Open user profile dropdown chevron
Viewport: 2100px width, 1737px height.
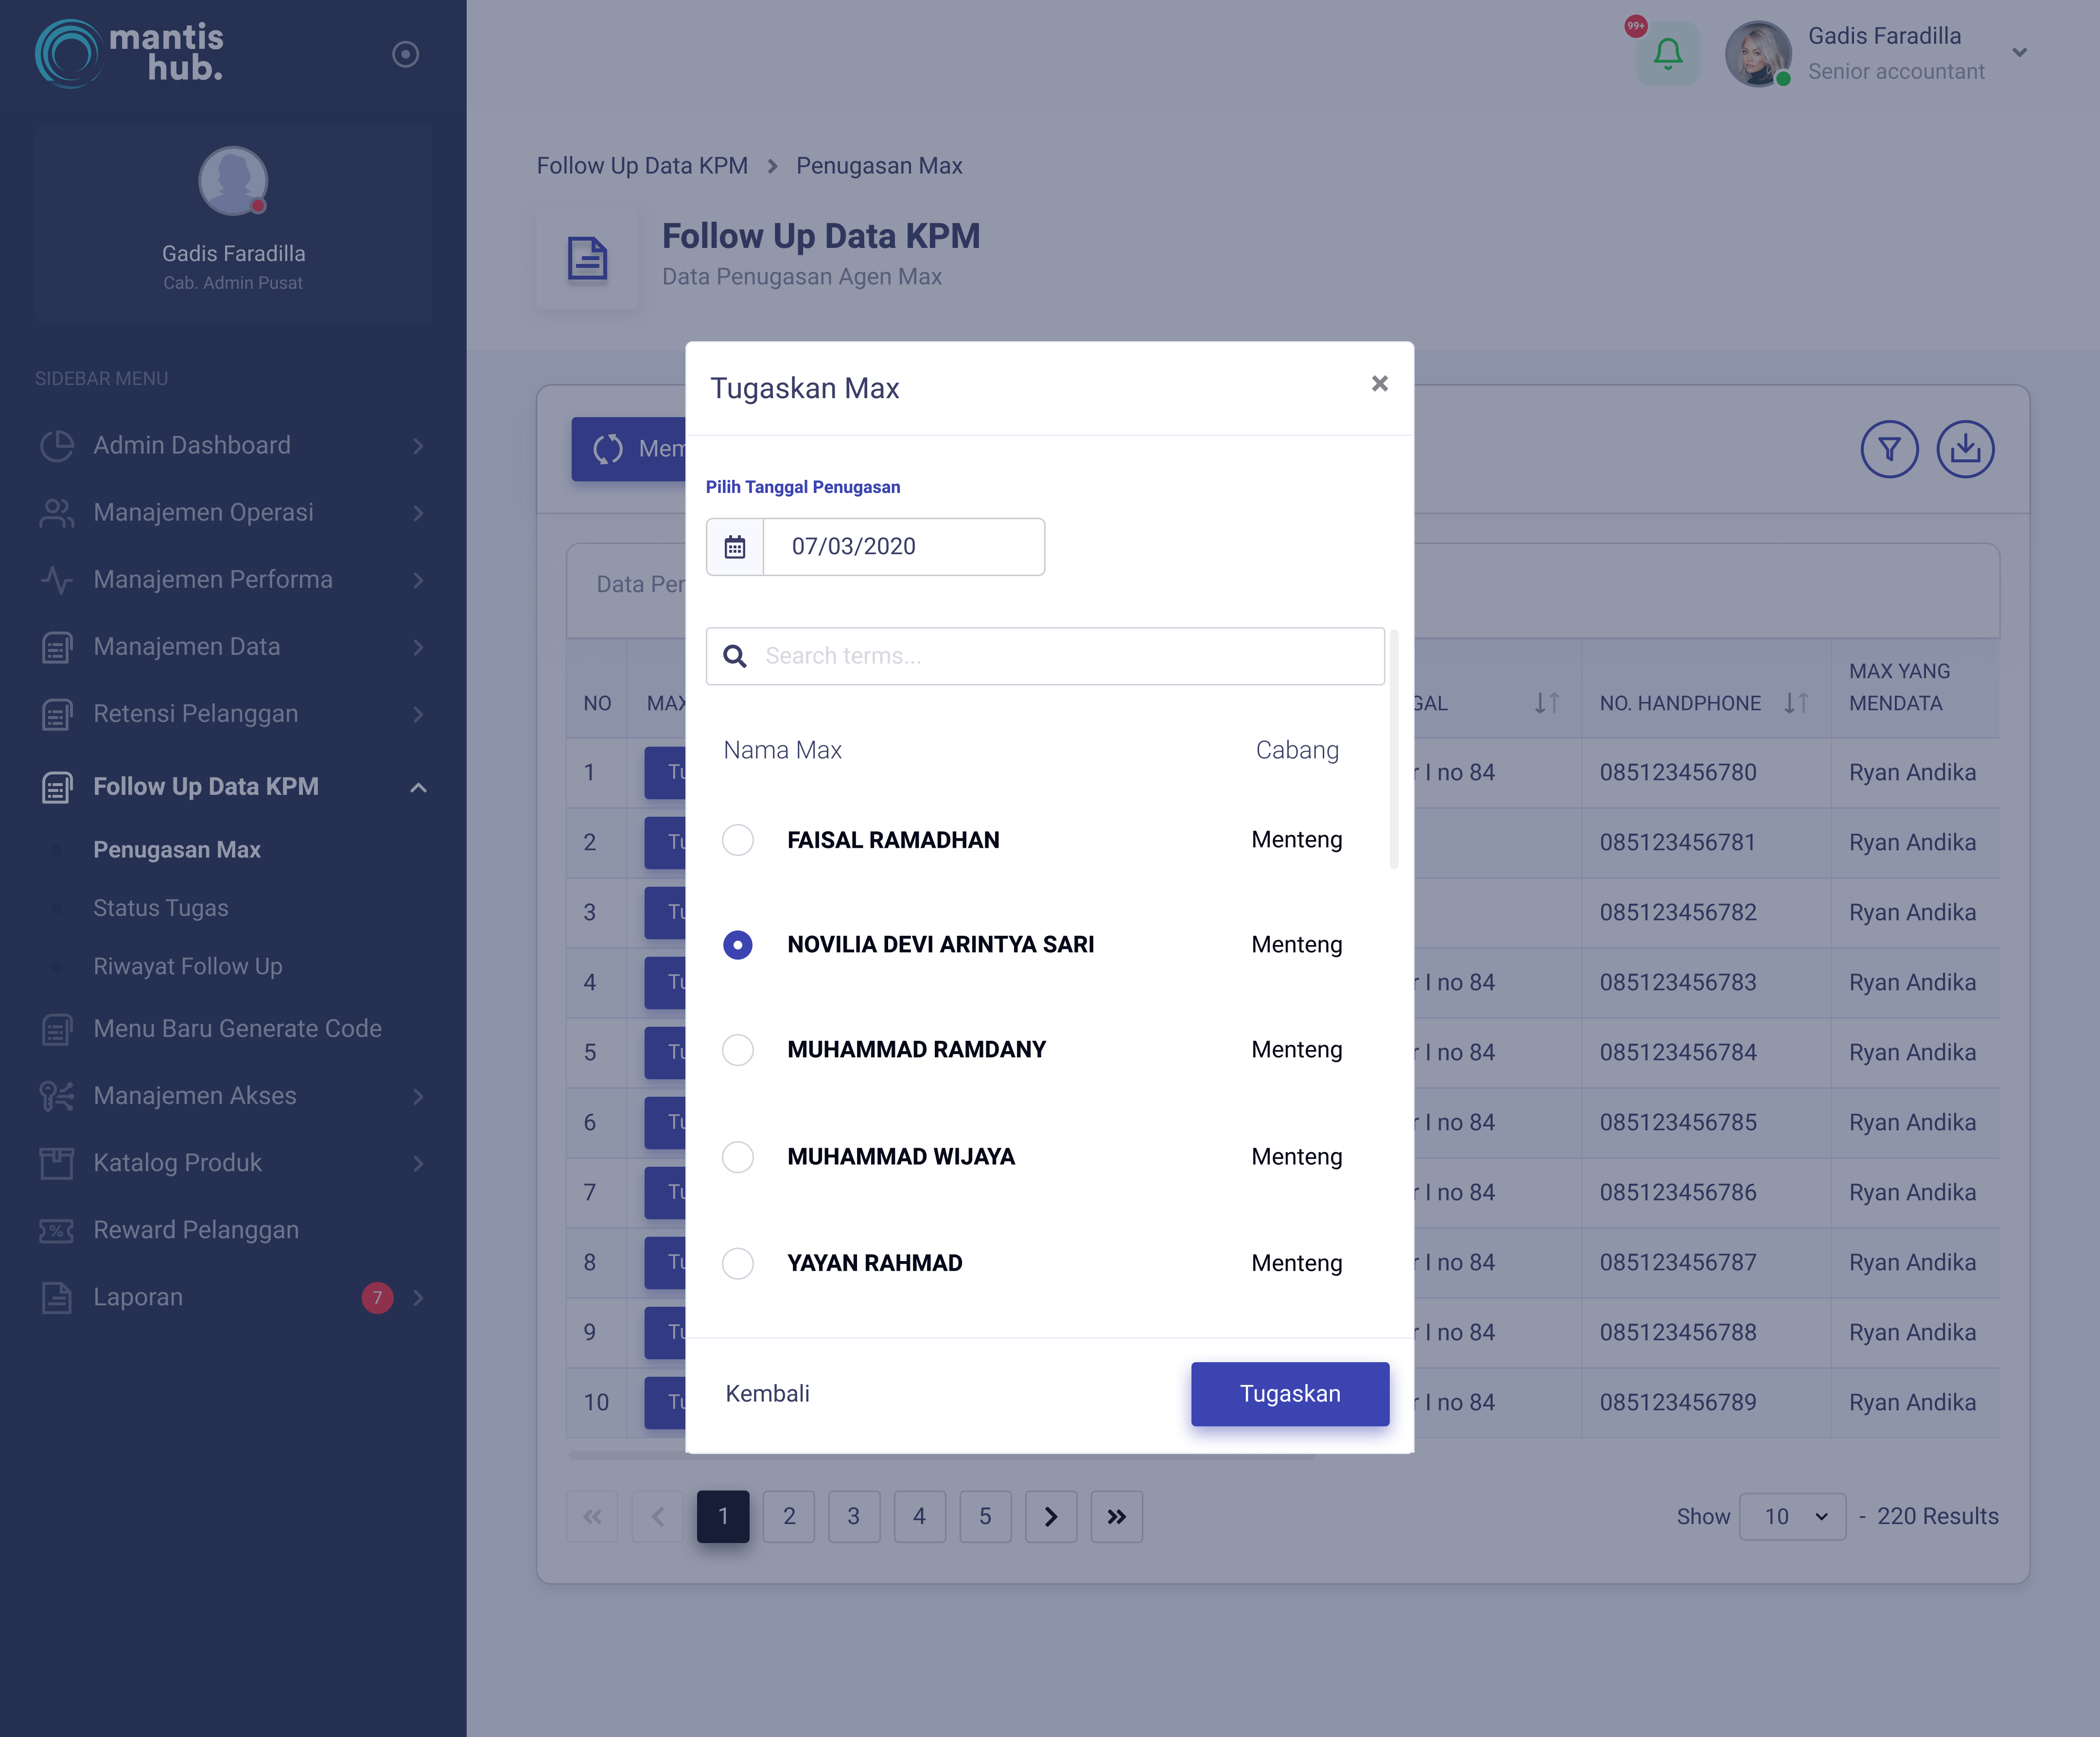(2019, 53)
